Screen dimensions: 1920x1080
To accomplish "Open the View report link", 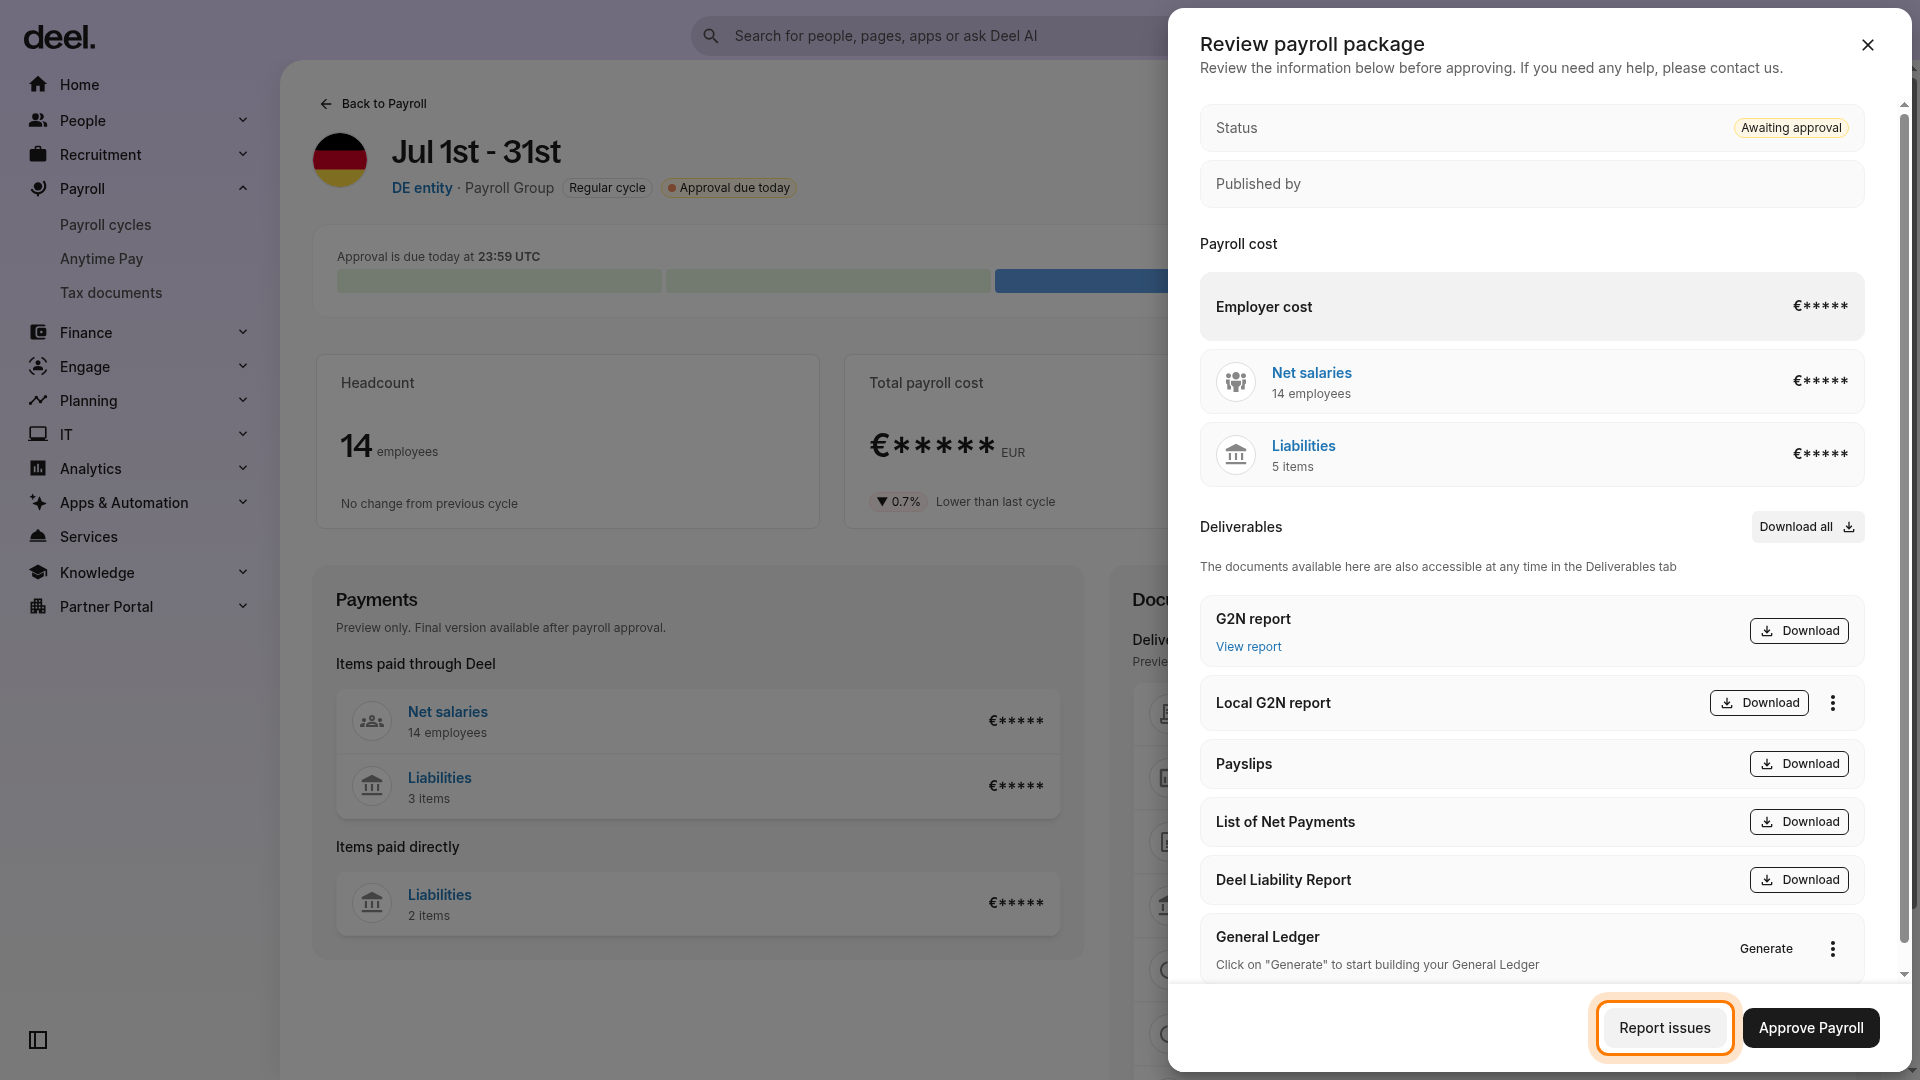I will (x=1248, y=647).
